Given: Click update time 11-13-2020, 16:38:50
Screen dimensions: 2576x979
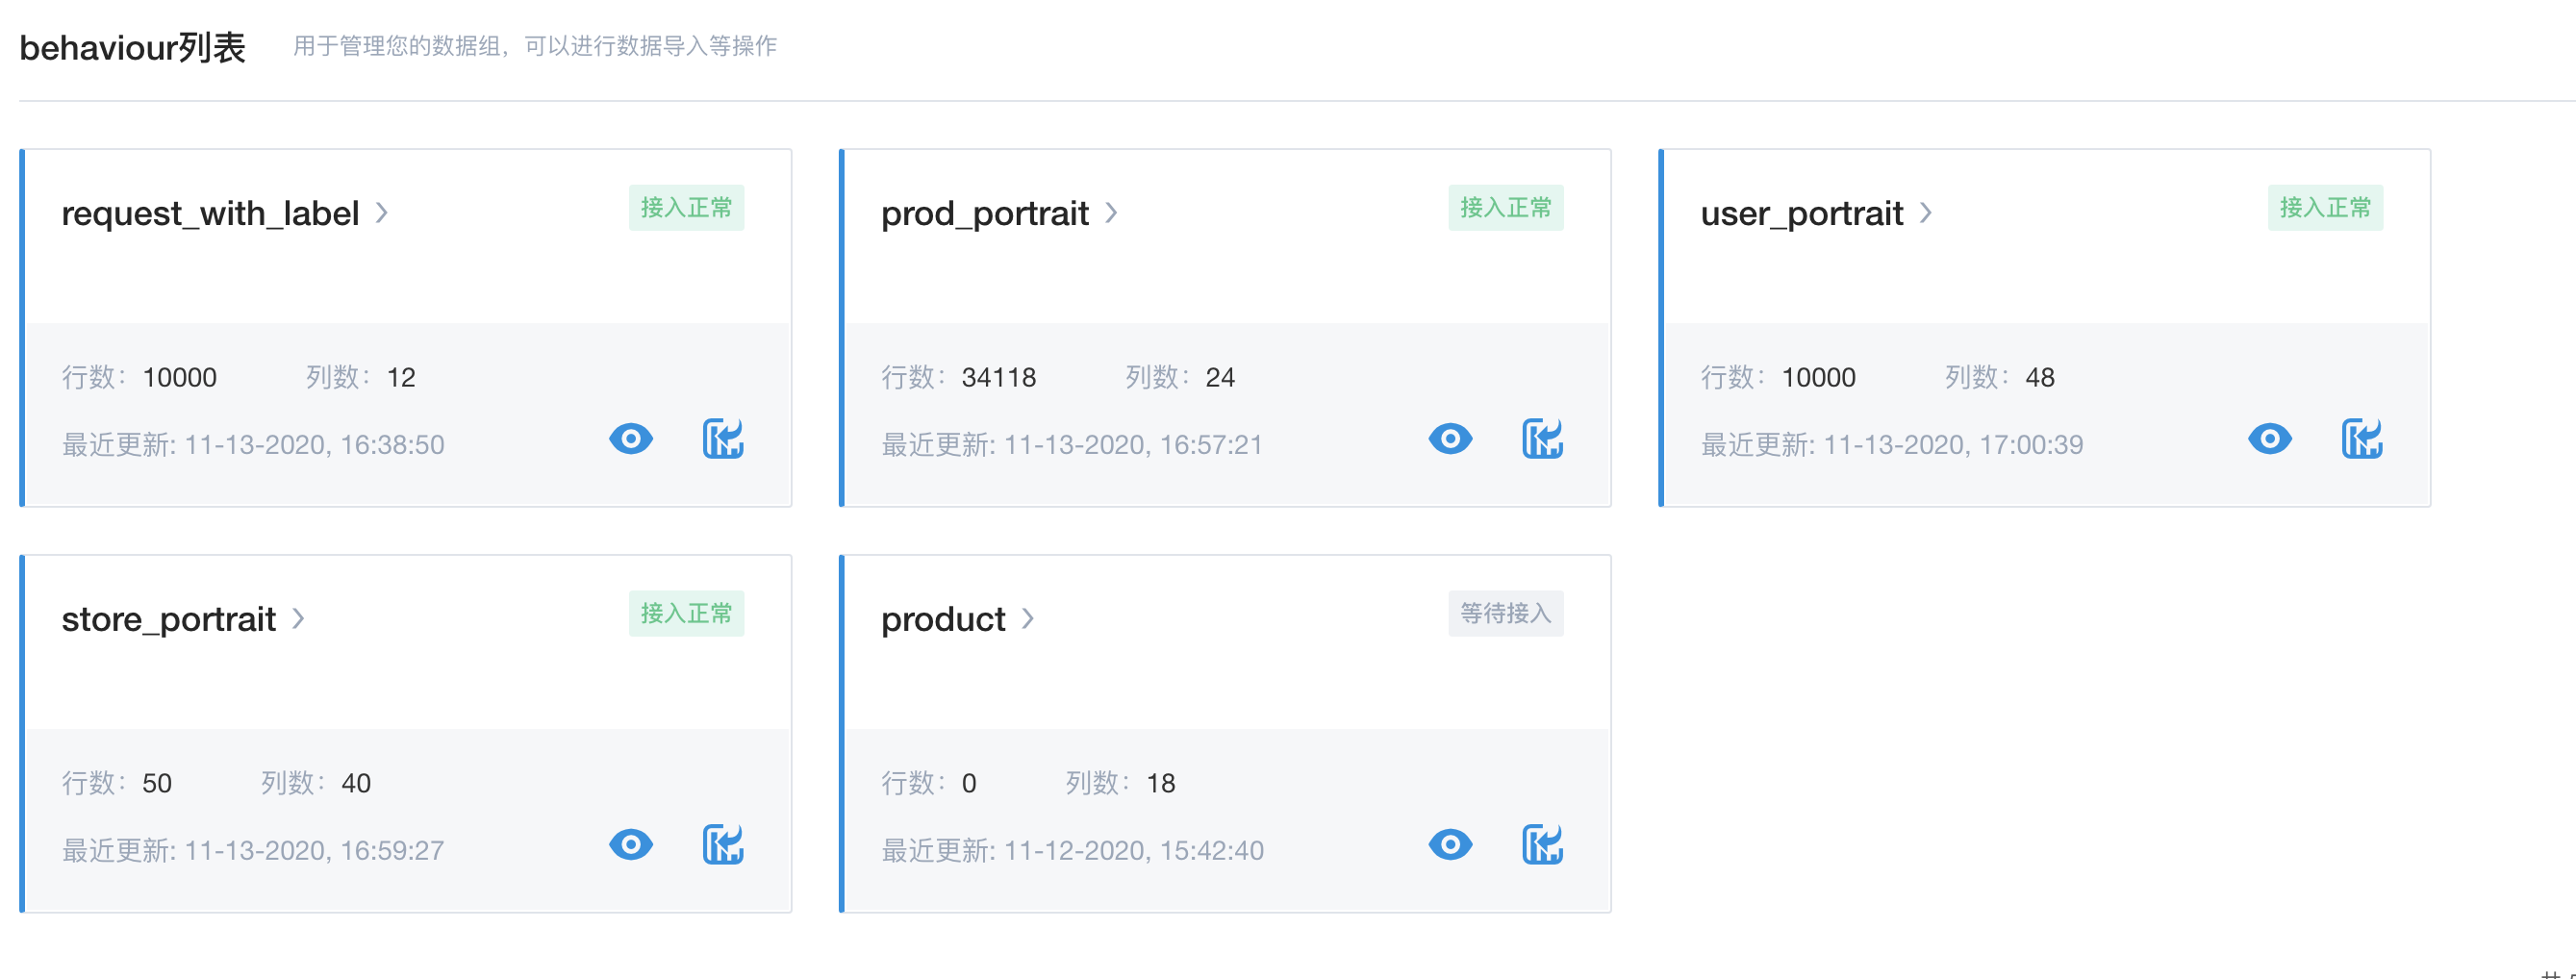Looking at the screenshot, I should point(314,444).
